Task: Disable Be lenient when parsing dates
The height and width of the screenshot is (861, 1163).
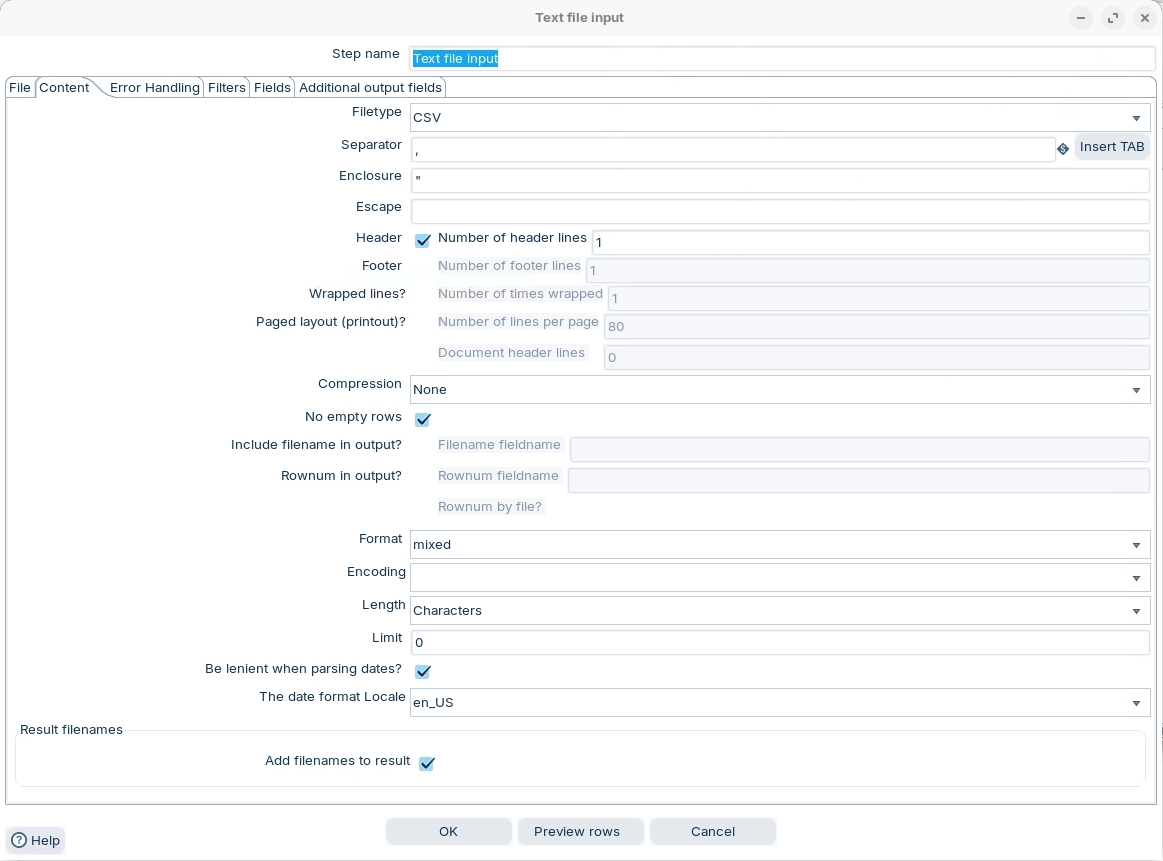Action: (x=423, y=672)
